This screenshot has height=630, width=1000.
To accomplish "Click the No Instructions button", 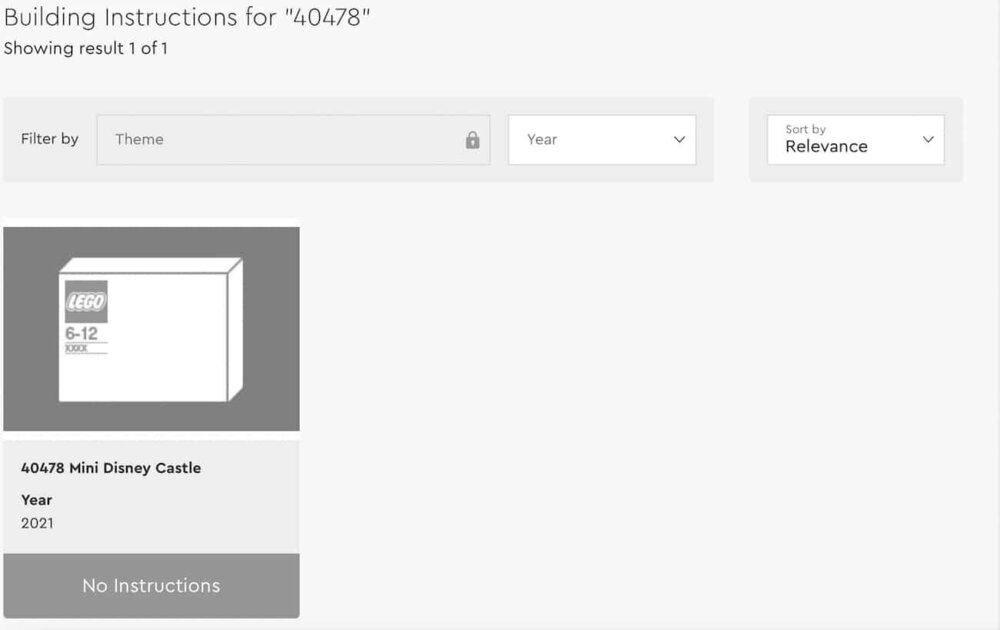I will click(151, 585).
